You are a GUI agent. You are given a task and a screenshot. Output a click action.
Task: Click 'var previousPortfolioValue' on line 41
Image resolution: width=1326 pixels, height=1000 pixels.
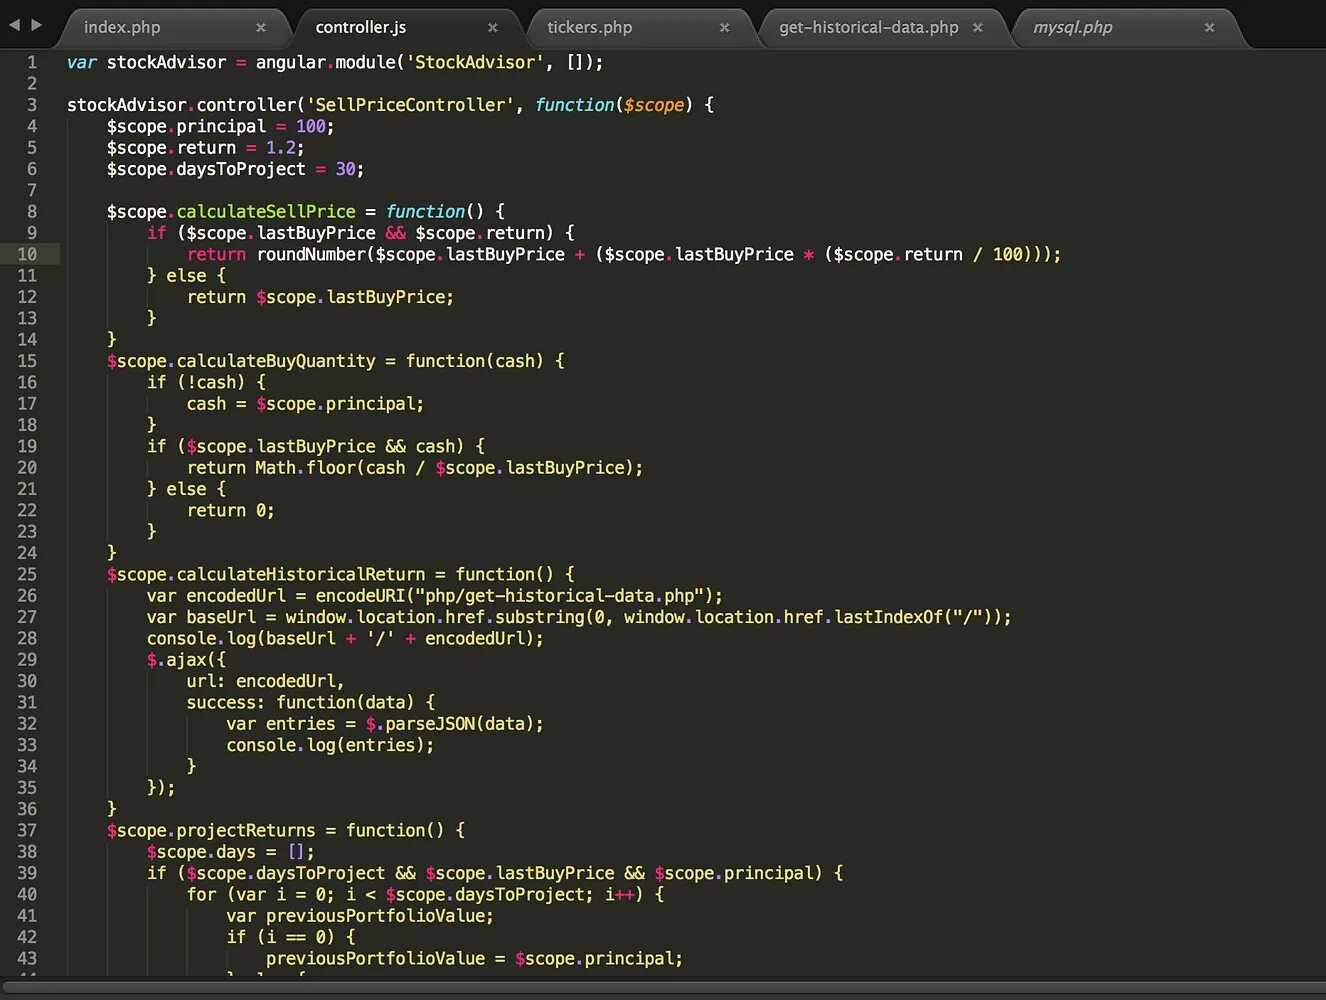pos(356,916)
